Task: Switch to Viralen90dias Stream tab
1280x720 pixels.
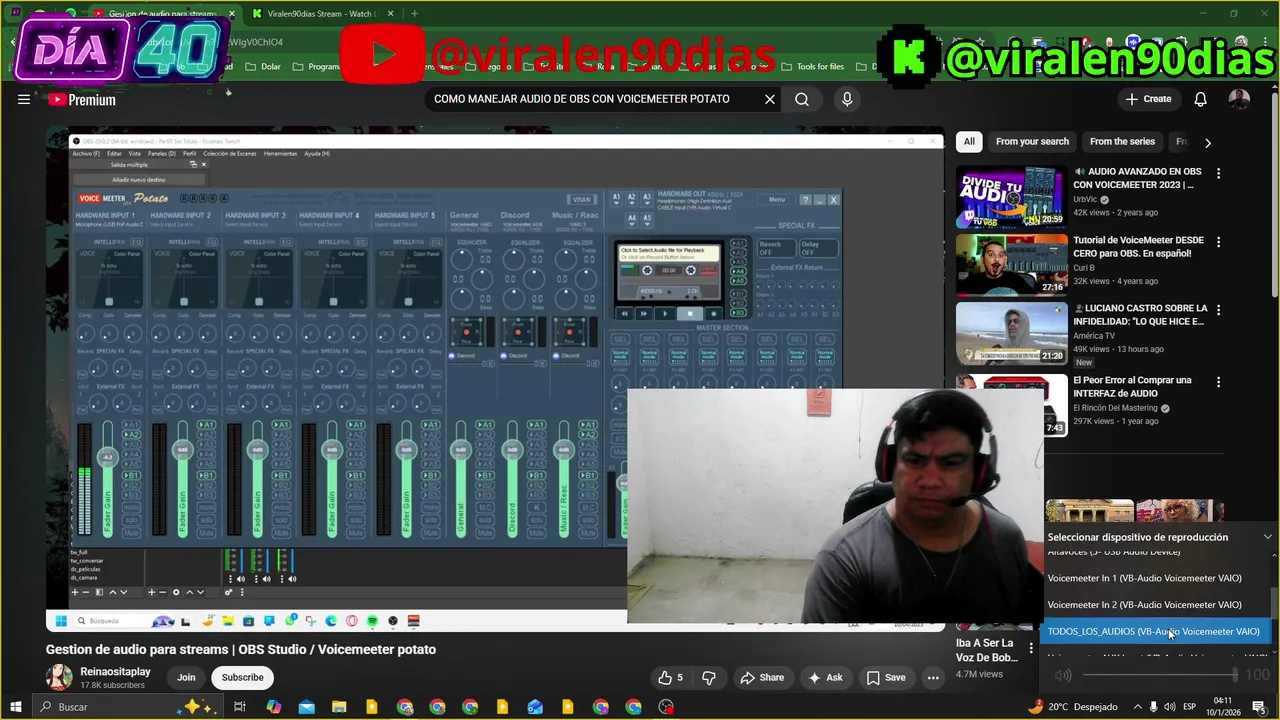Action: [x=323, y=14]
